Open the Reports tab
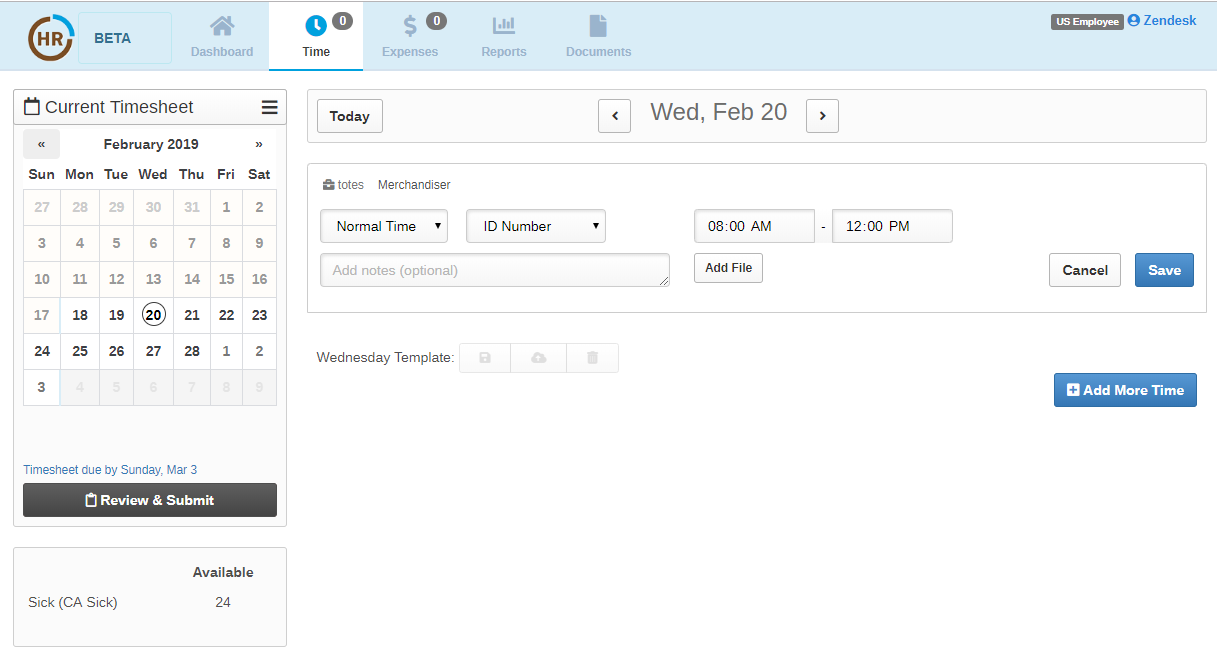1217x658 pixels. point(504,36)
